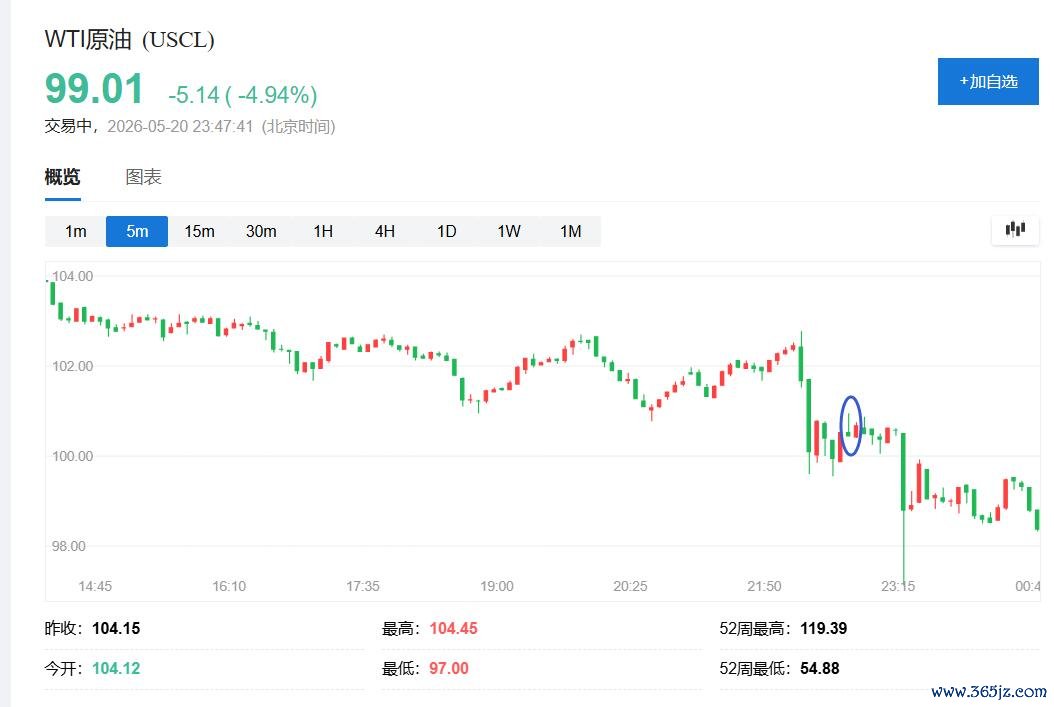
Task: Click the long-wick candle near 23:15
Action: tap(903, 505)
